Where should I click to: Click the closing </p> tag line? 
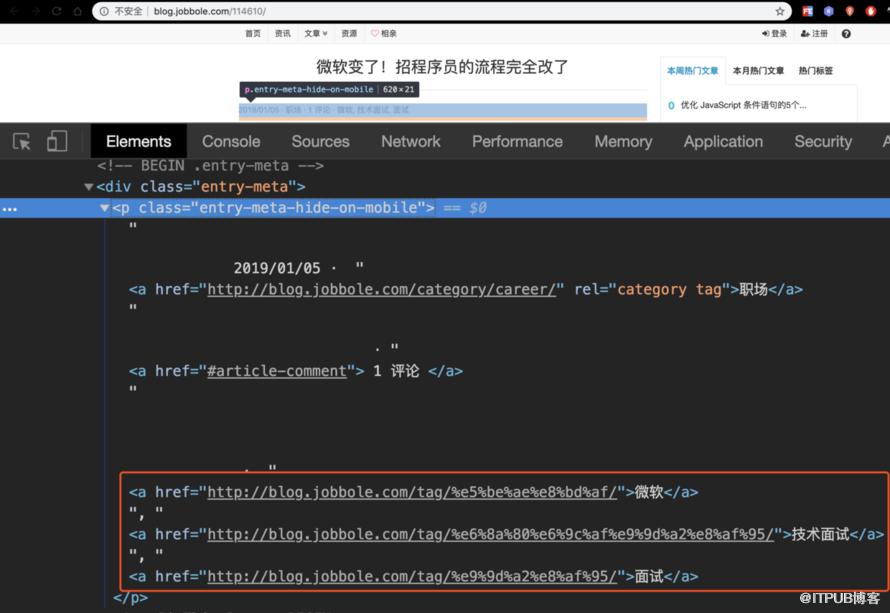[131, 598]
